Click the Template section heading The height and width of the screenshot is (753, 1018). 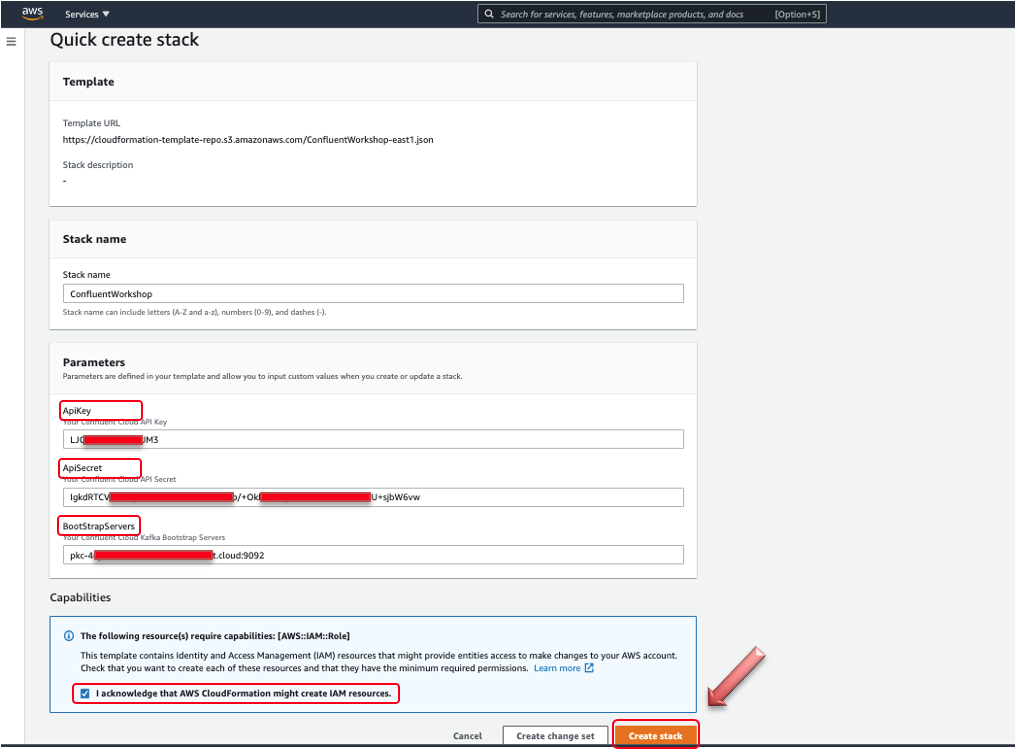pos(88,82)
